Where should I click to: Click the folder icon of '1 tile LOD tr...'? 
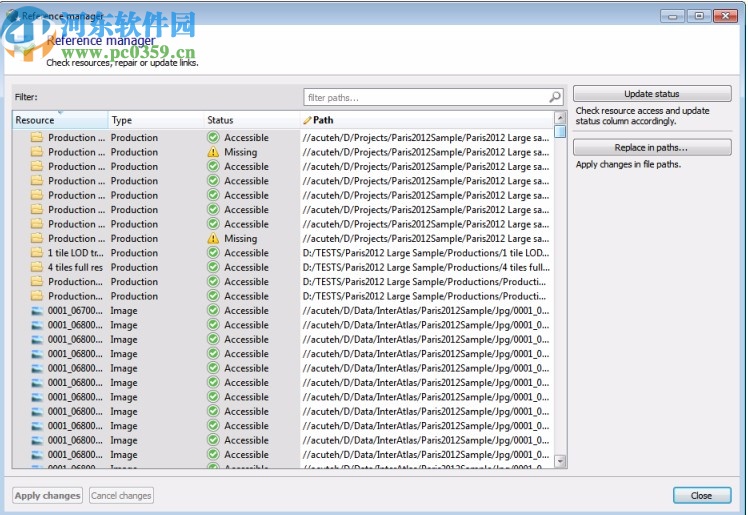[37, 253]
